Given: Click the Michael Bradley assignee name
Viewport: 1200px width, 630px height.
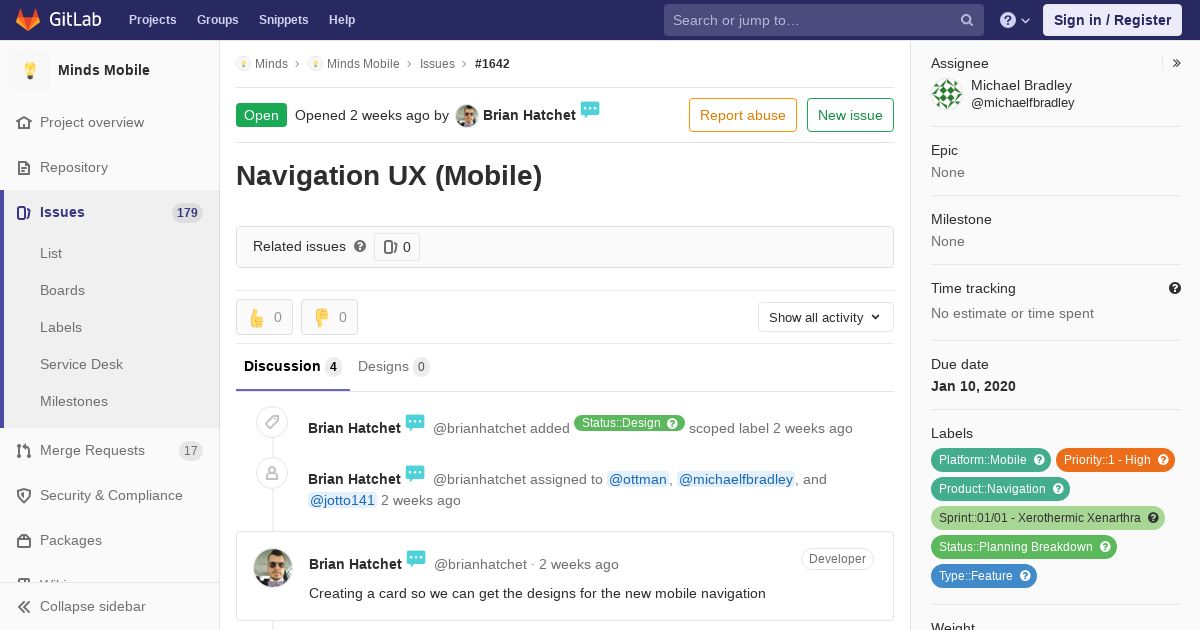Looking at the screenshot, I should (1021, 85).
